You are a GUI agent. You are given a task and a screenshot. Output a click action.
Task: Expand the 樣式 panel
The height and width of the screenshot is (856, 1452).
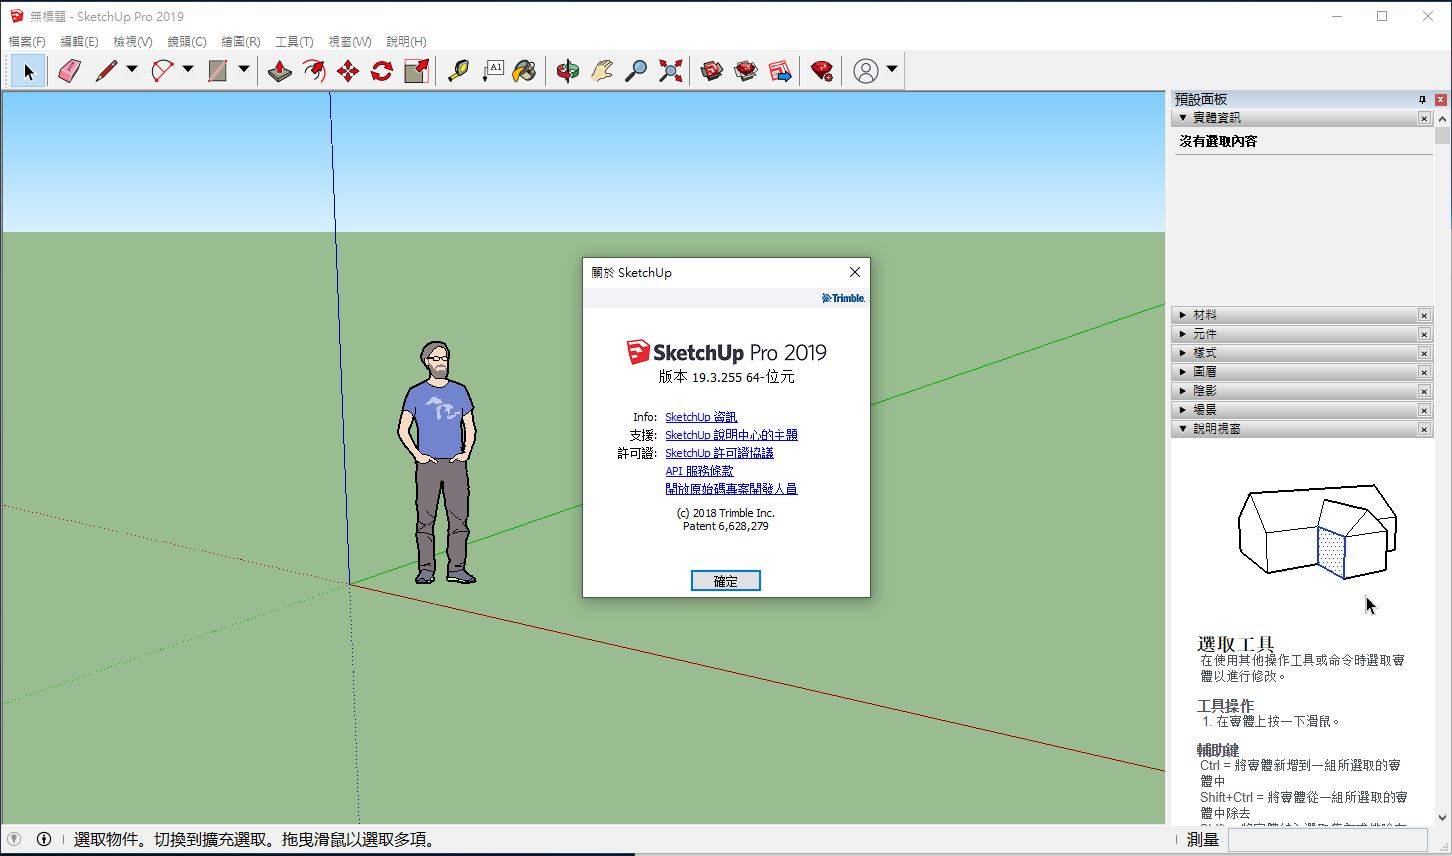click(x=1183, y=353)
